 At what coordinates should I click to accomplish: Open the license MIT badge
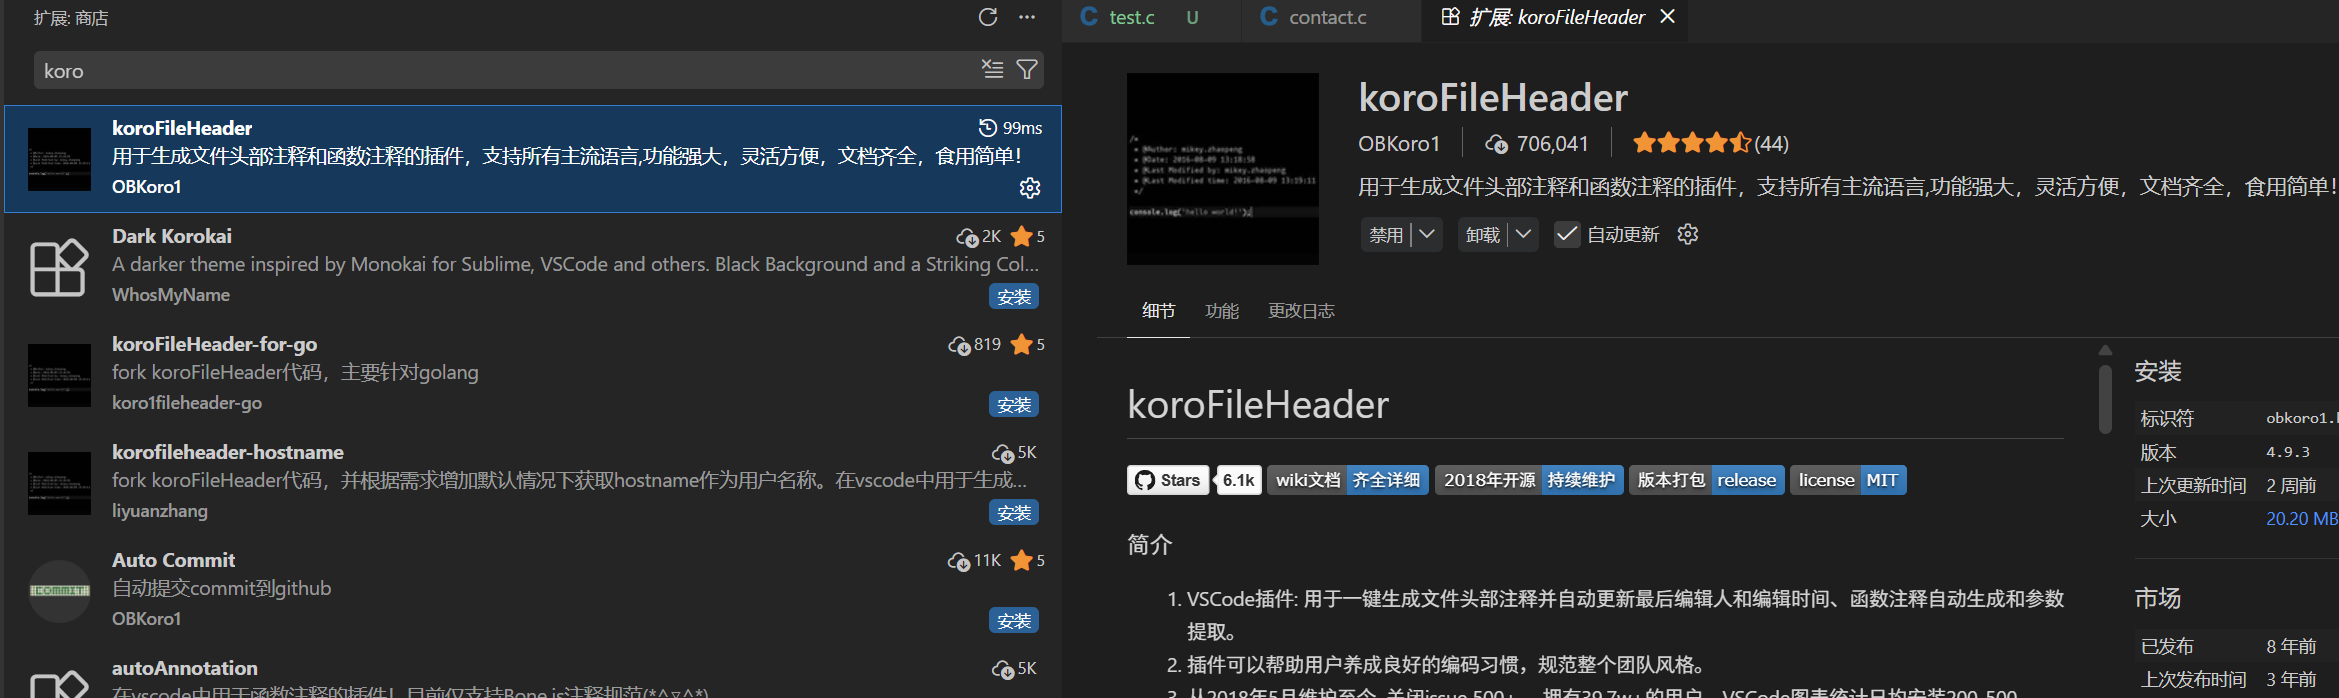click(x=1848, y=480)
